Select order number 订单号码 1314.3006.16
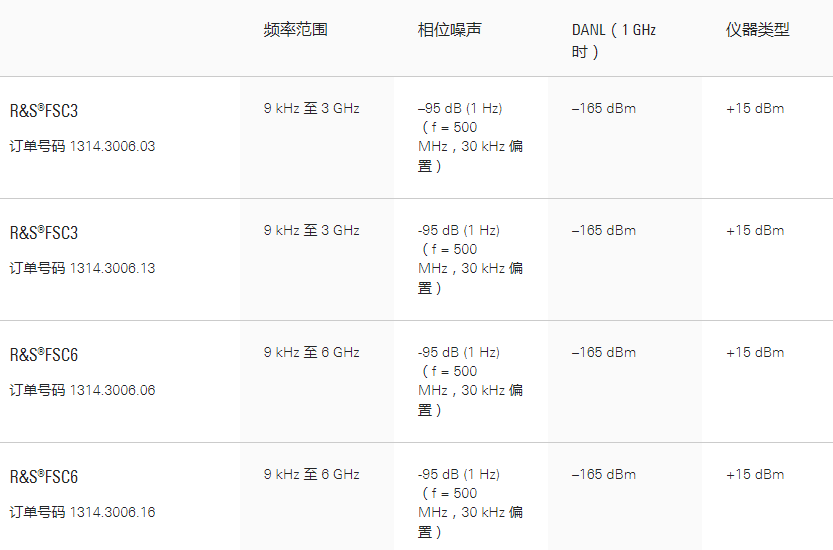The height and width of the screenshot is (550, 833). coord(83,512)
